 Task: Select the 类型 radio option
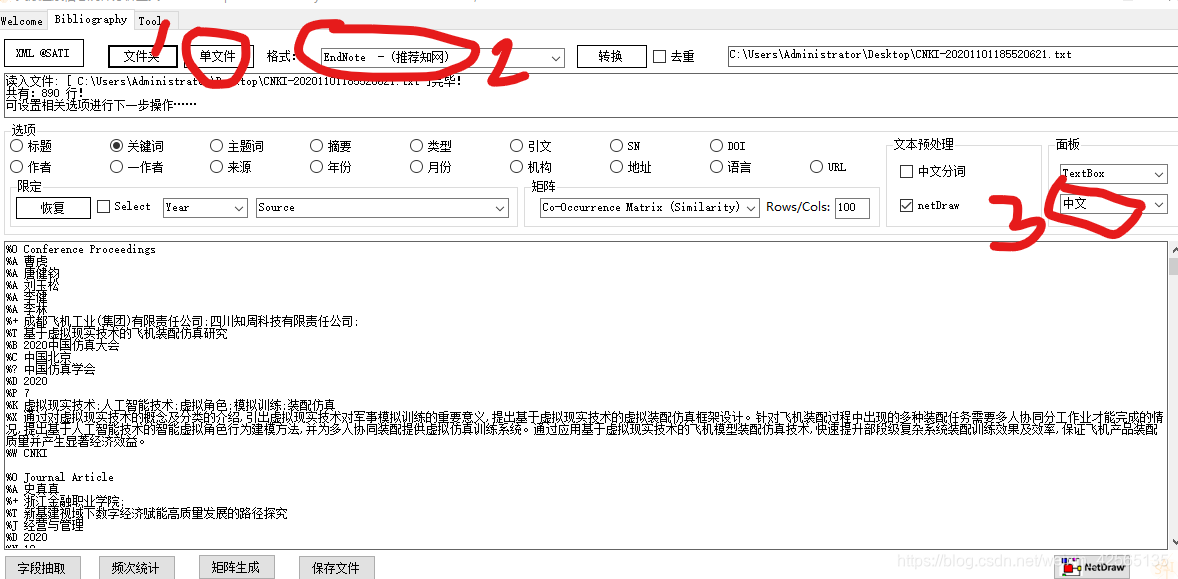coord(416,146)
